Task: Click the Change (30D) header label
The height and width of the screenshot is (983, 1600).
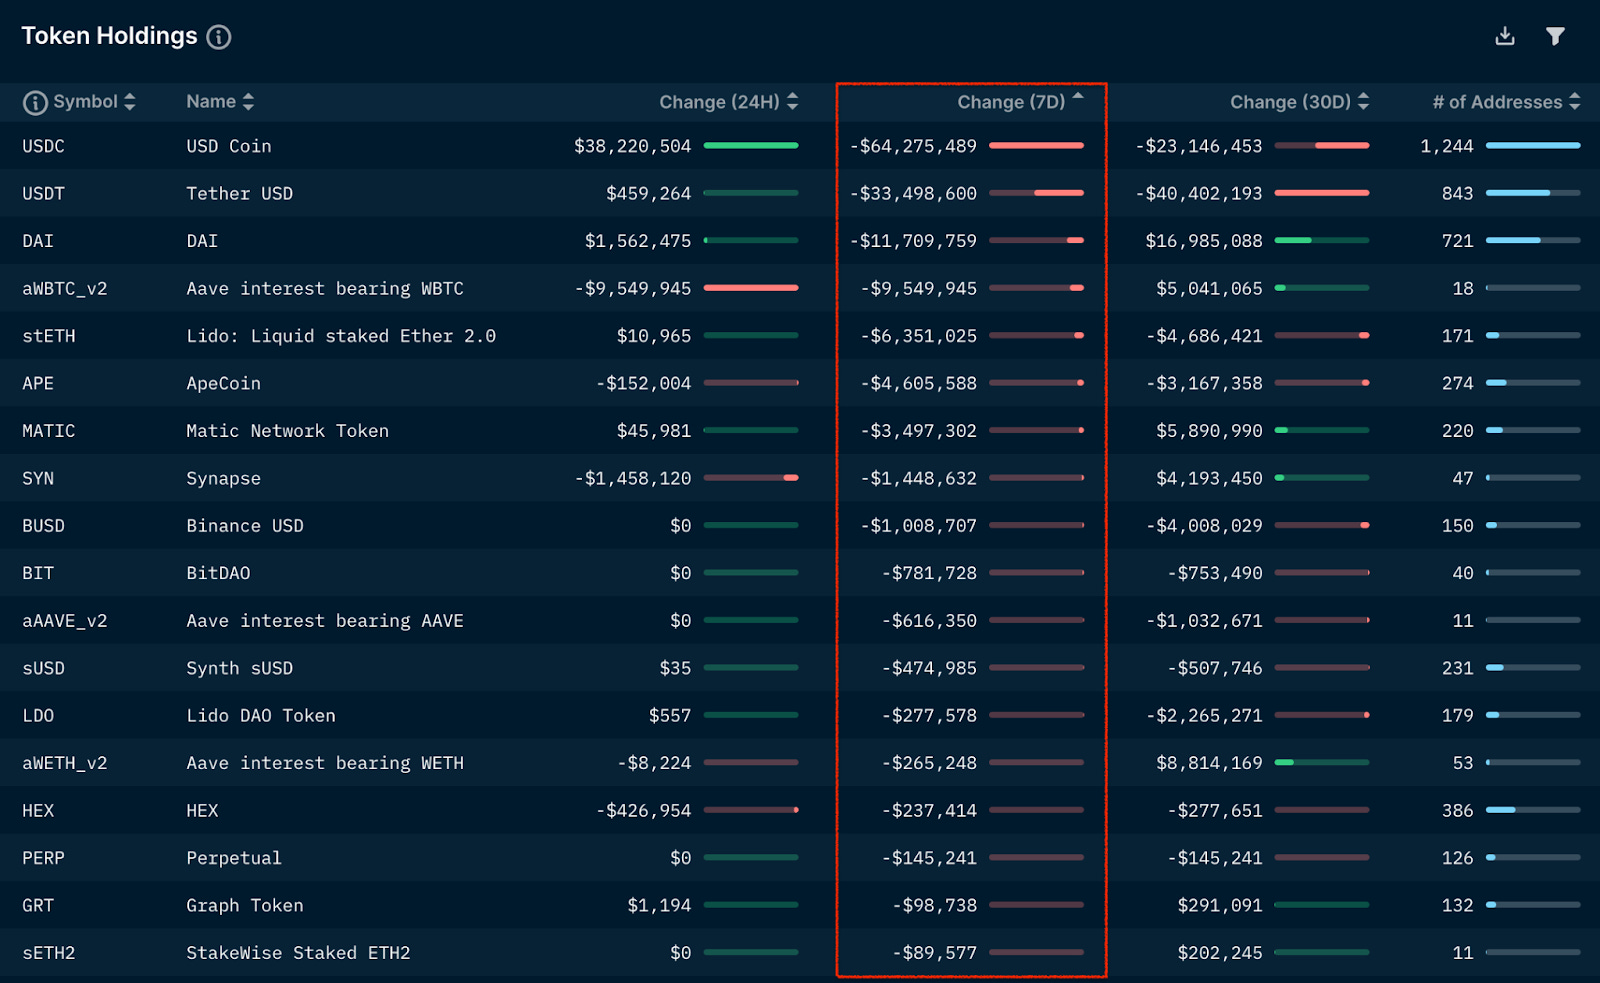Action: coord(1290,102)
